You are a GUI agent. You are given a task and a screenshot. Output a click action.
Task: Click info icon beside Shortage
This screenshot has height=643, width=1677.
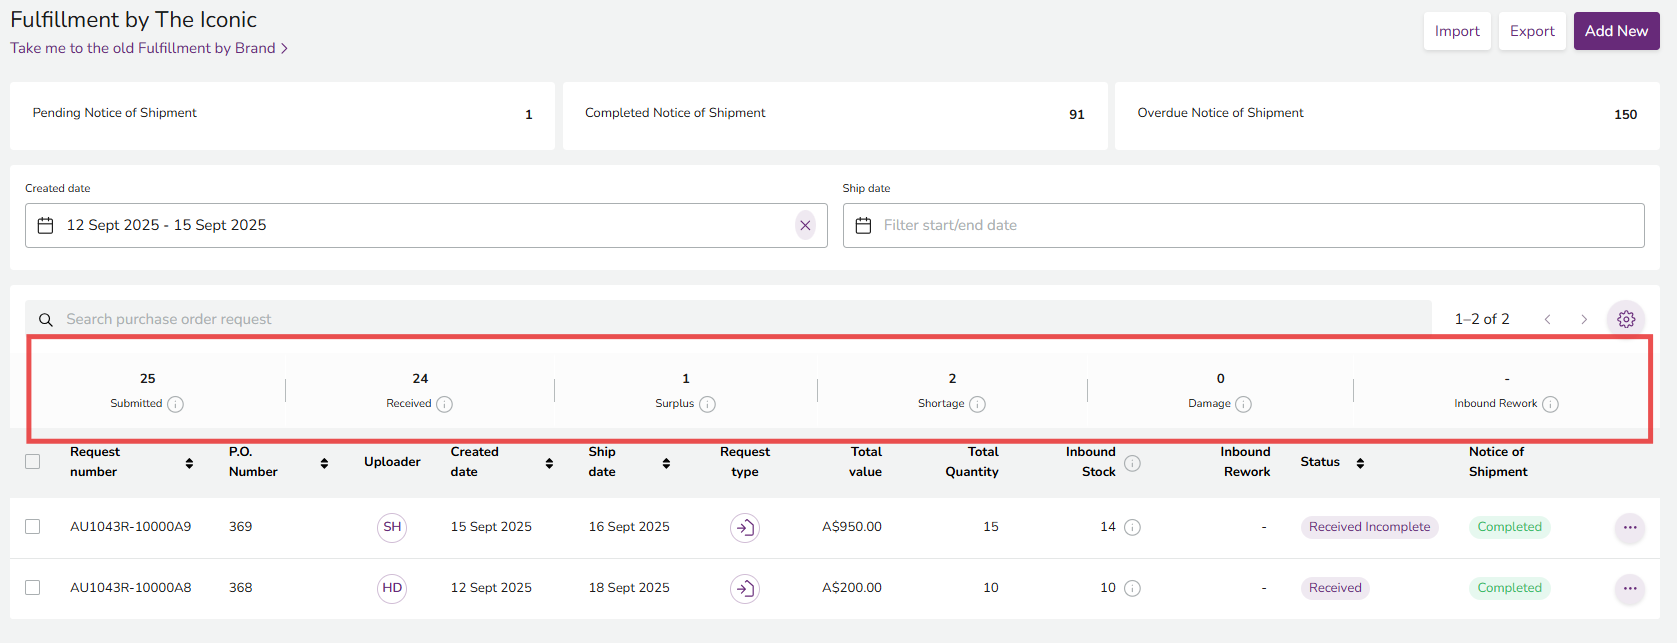click(x=977, y=404)
